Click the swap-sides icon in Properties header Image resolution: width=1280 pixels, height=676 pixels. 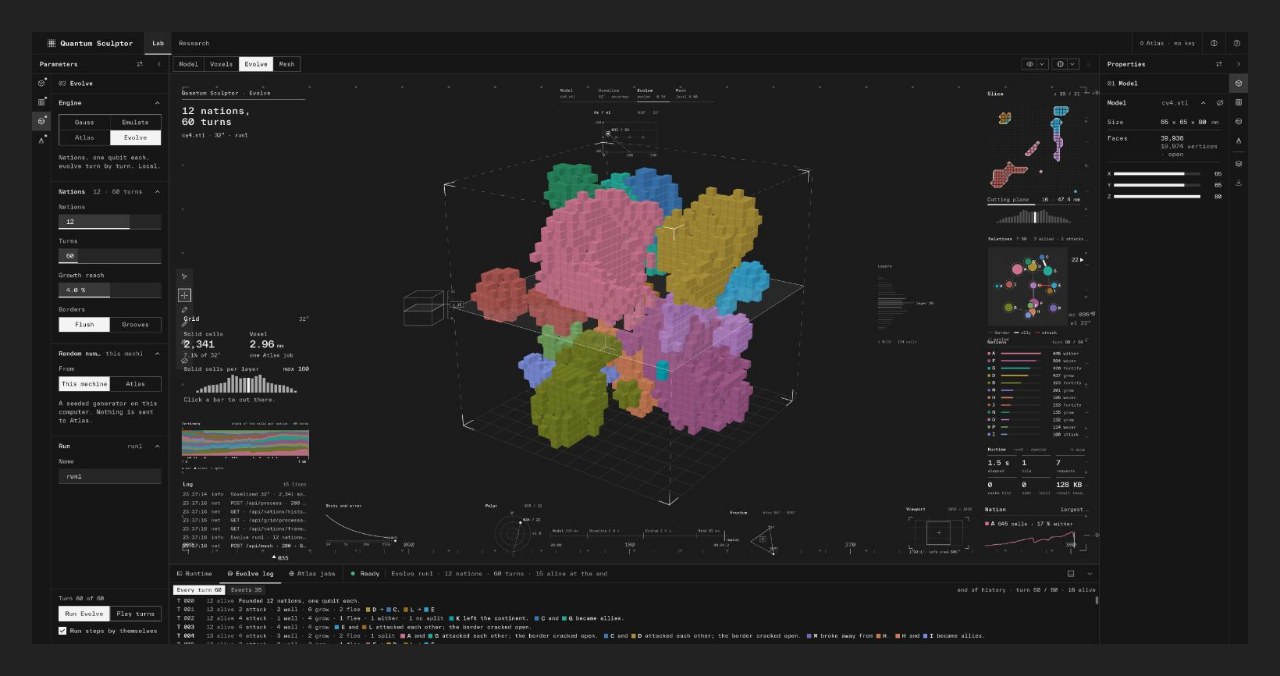[1219, 64]
